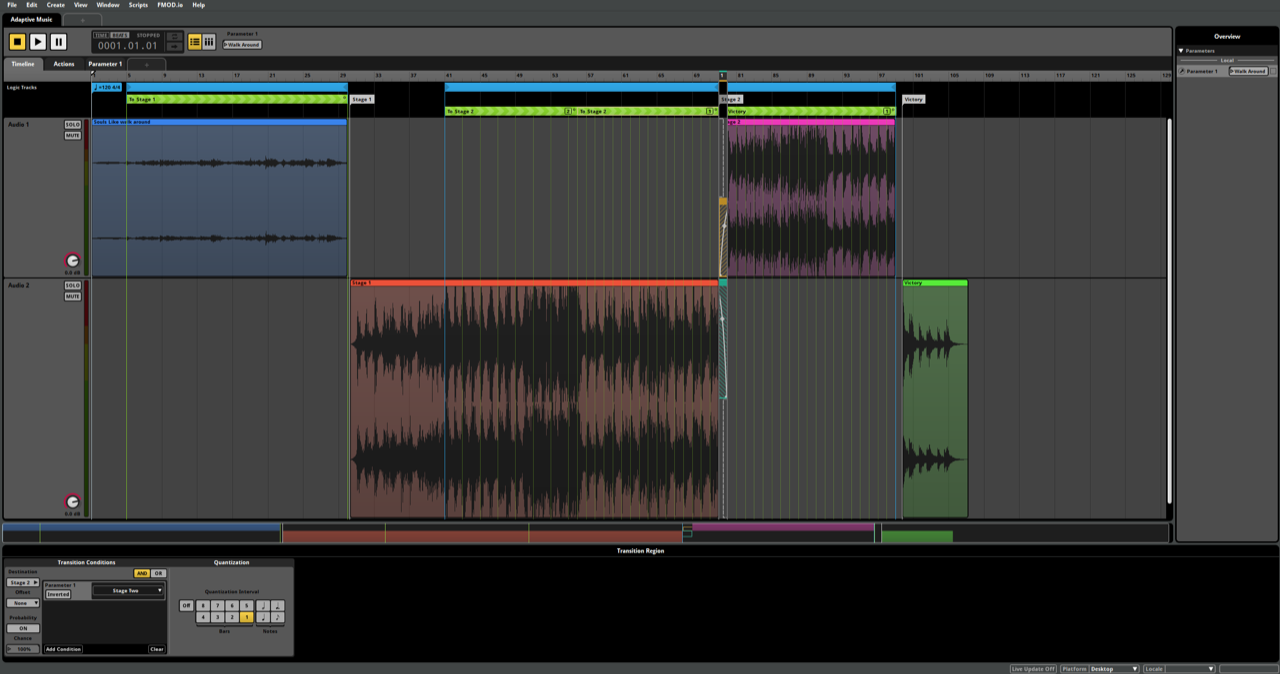
Task: Mute the Audio 2 track
Action: [73, 296]
